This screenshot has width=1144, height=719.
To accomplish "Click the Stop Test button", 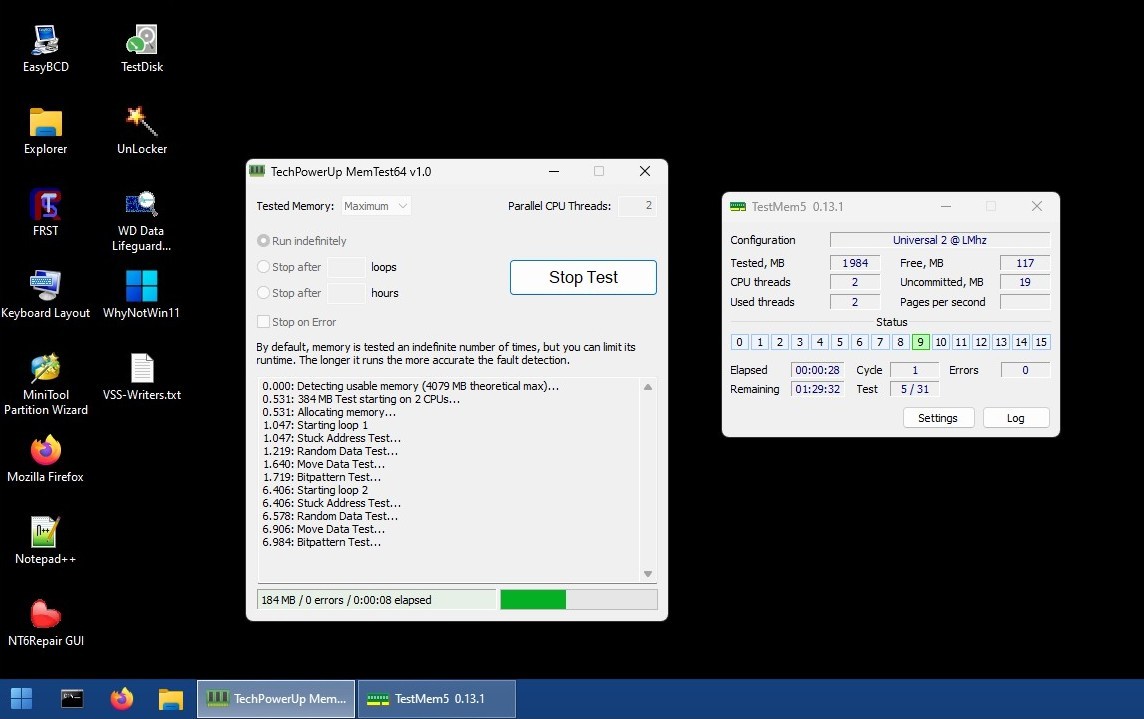I will pyautogui.click(x=583, y=278).
